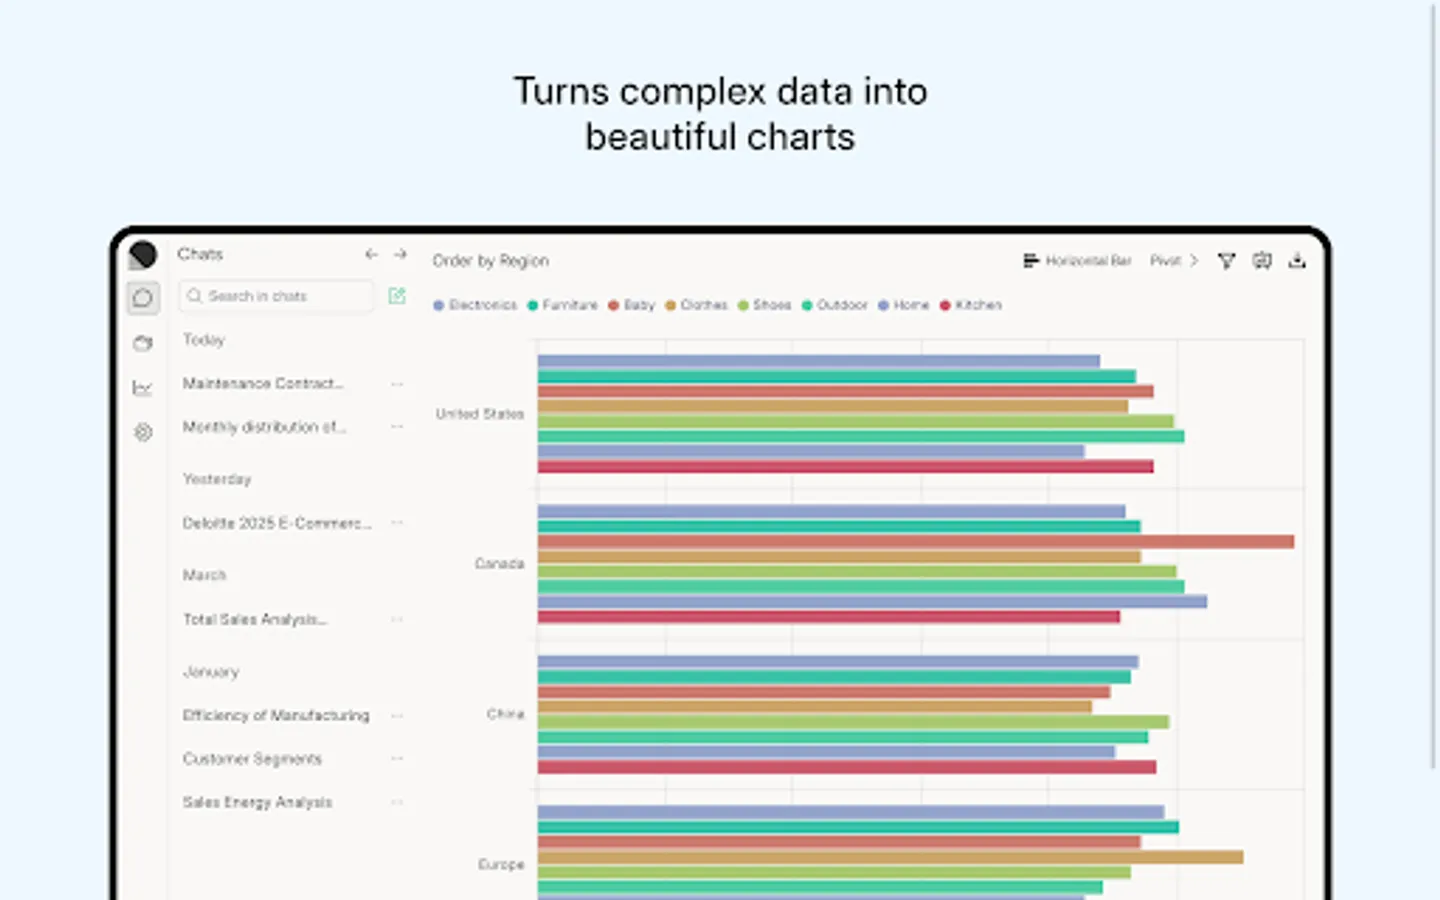Open the Horizontal Bar chart type dropdown
The width and height of the screenshot is (1440, 900).
[1077, 261]
